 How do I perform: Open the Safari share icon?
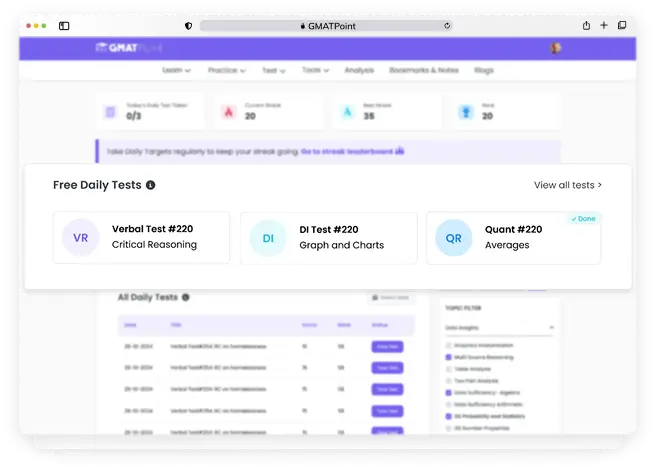tap(586, 26)
